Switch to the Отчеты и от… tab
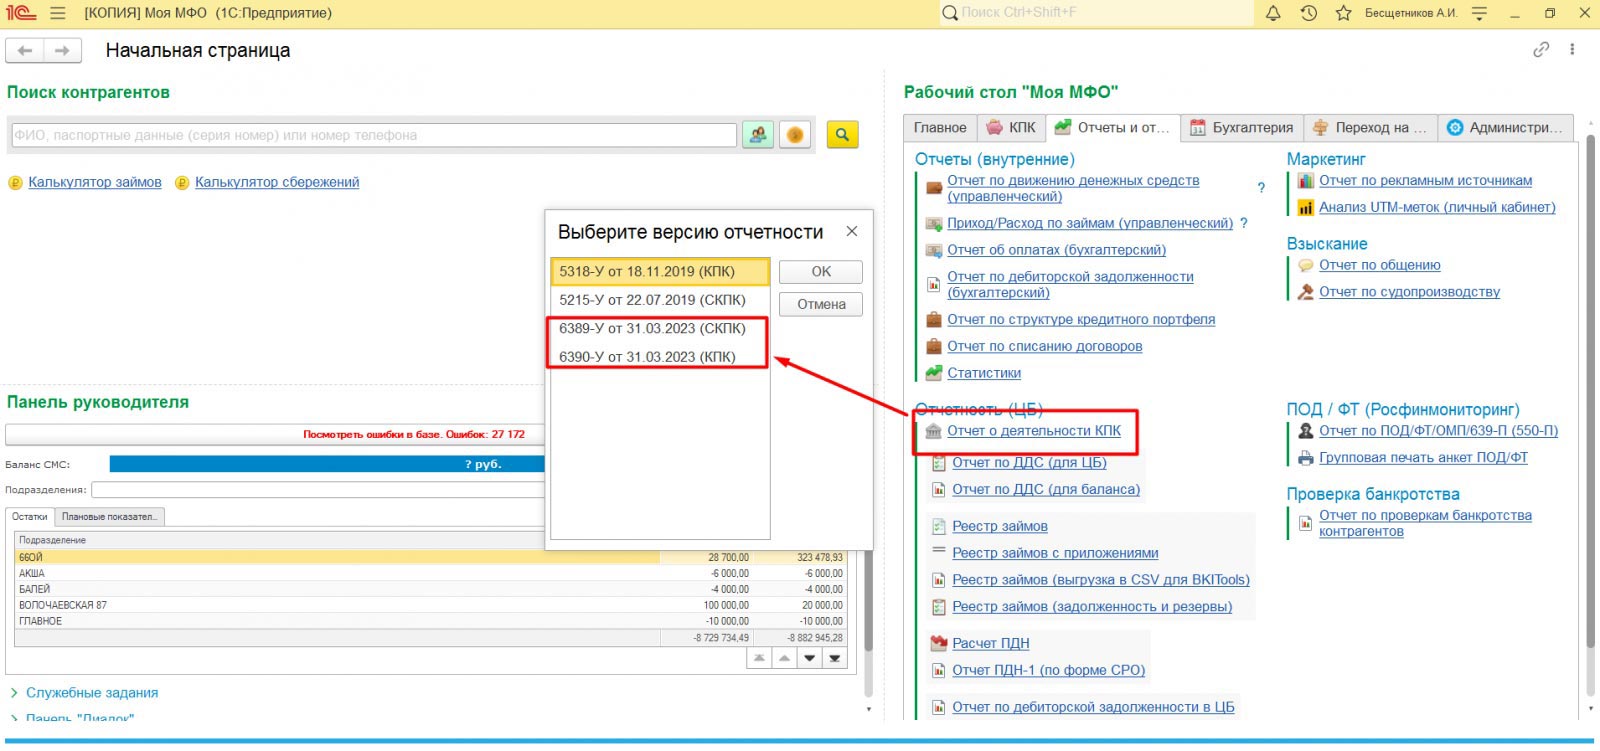Viewport: 1600px width, 751px height. 1113,127
